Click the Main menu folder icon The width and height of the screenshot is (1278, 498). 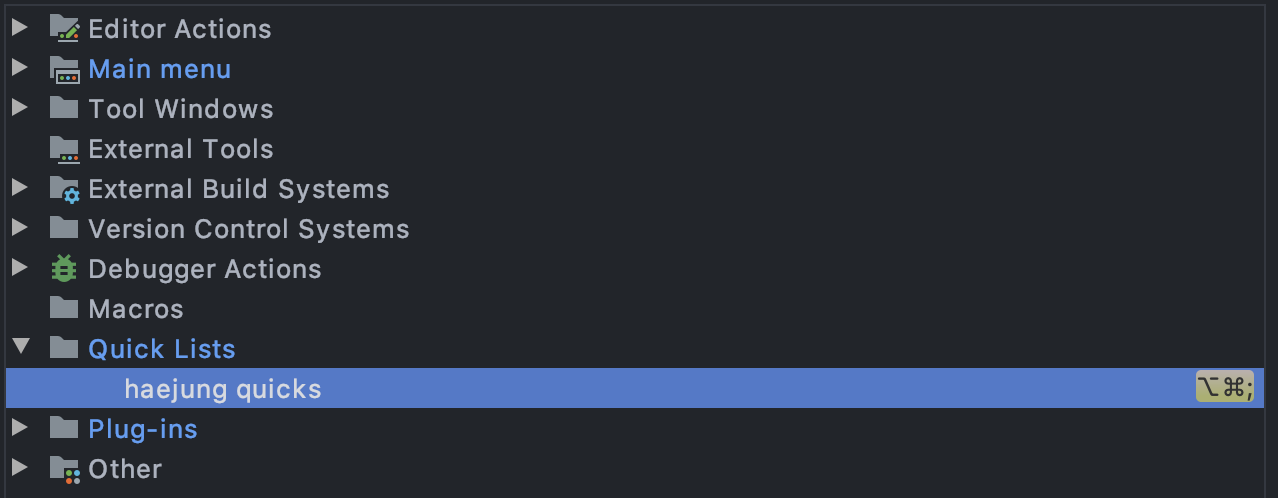(64, 69)
